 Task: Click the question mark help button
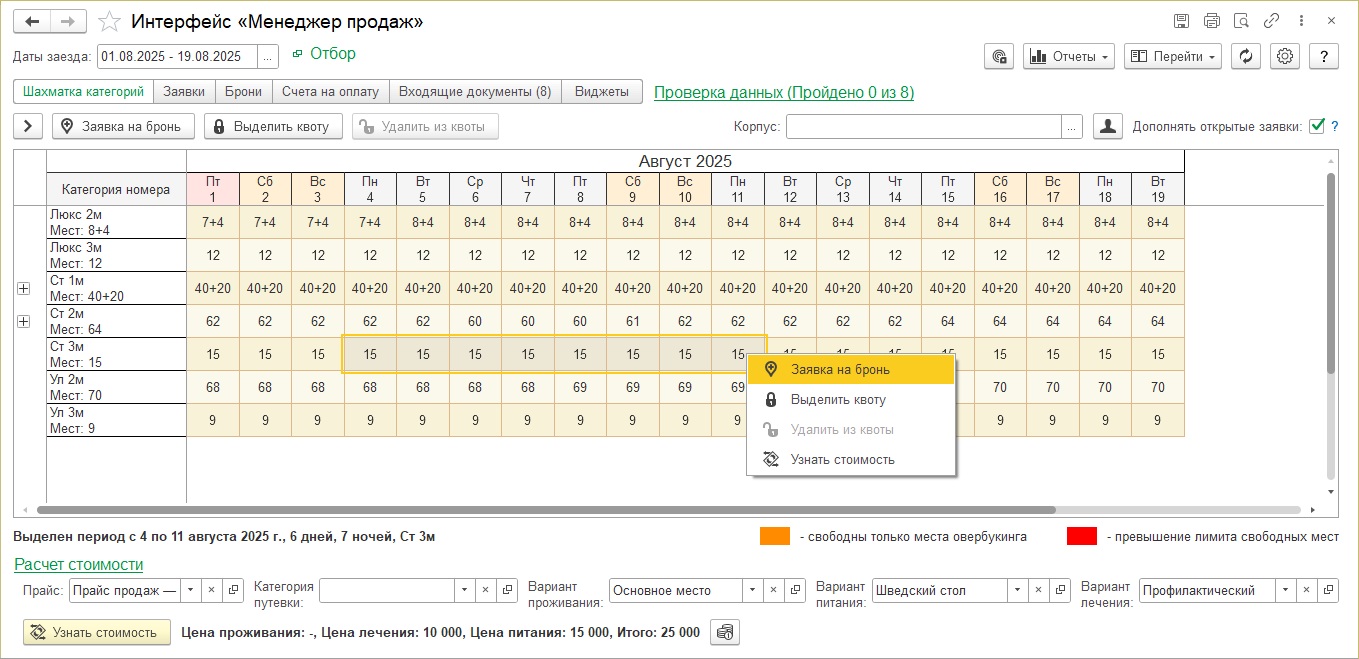pyautogui.click(x=1324, y=56)
